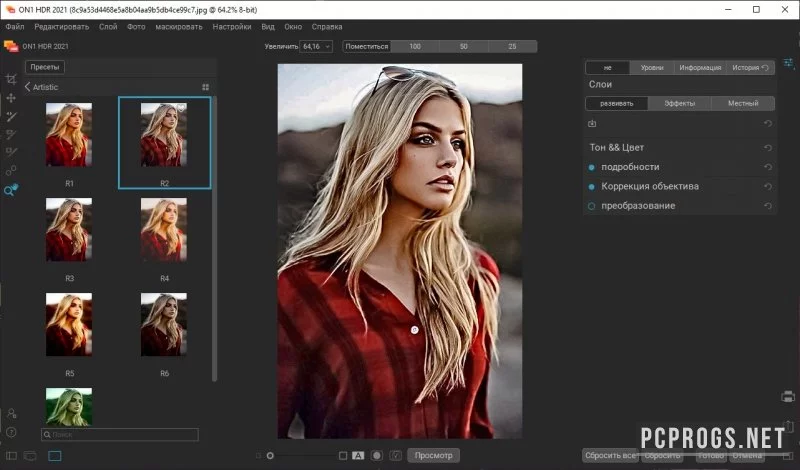This screenshot has width=800, height=470.
Task: Set zoom to 100
Action: pos(415,46)
